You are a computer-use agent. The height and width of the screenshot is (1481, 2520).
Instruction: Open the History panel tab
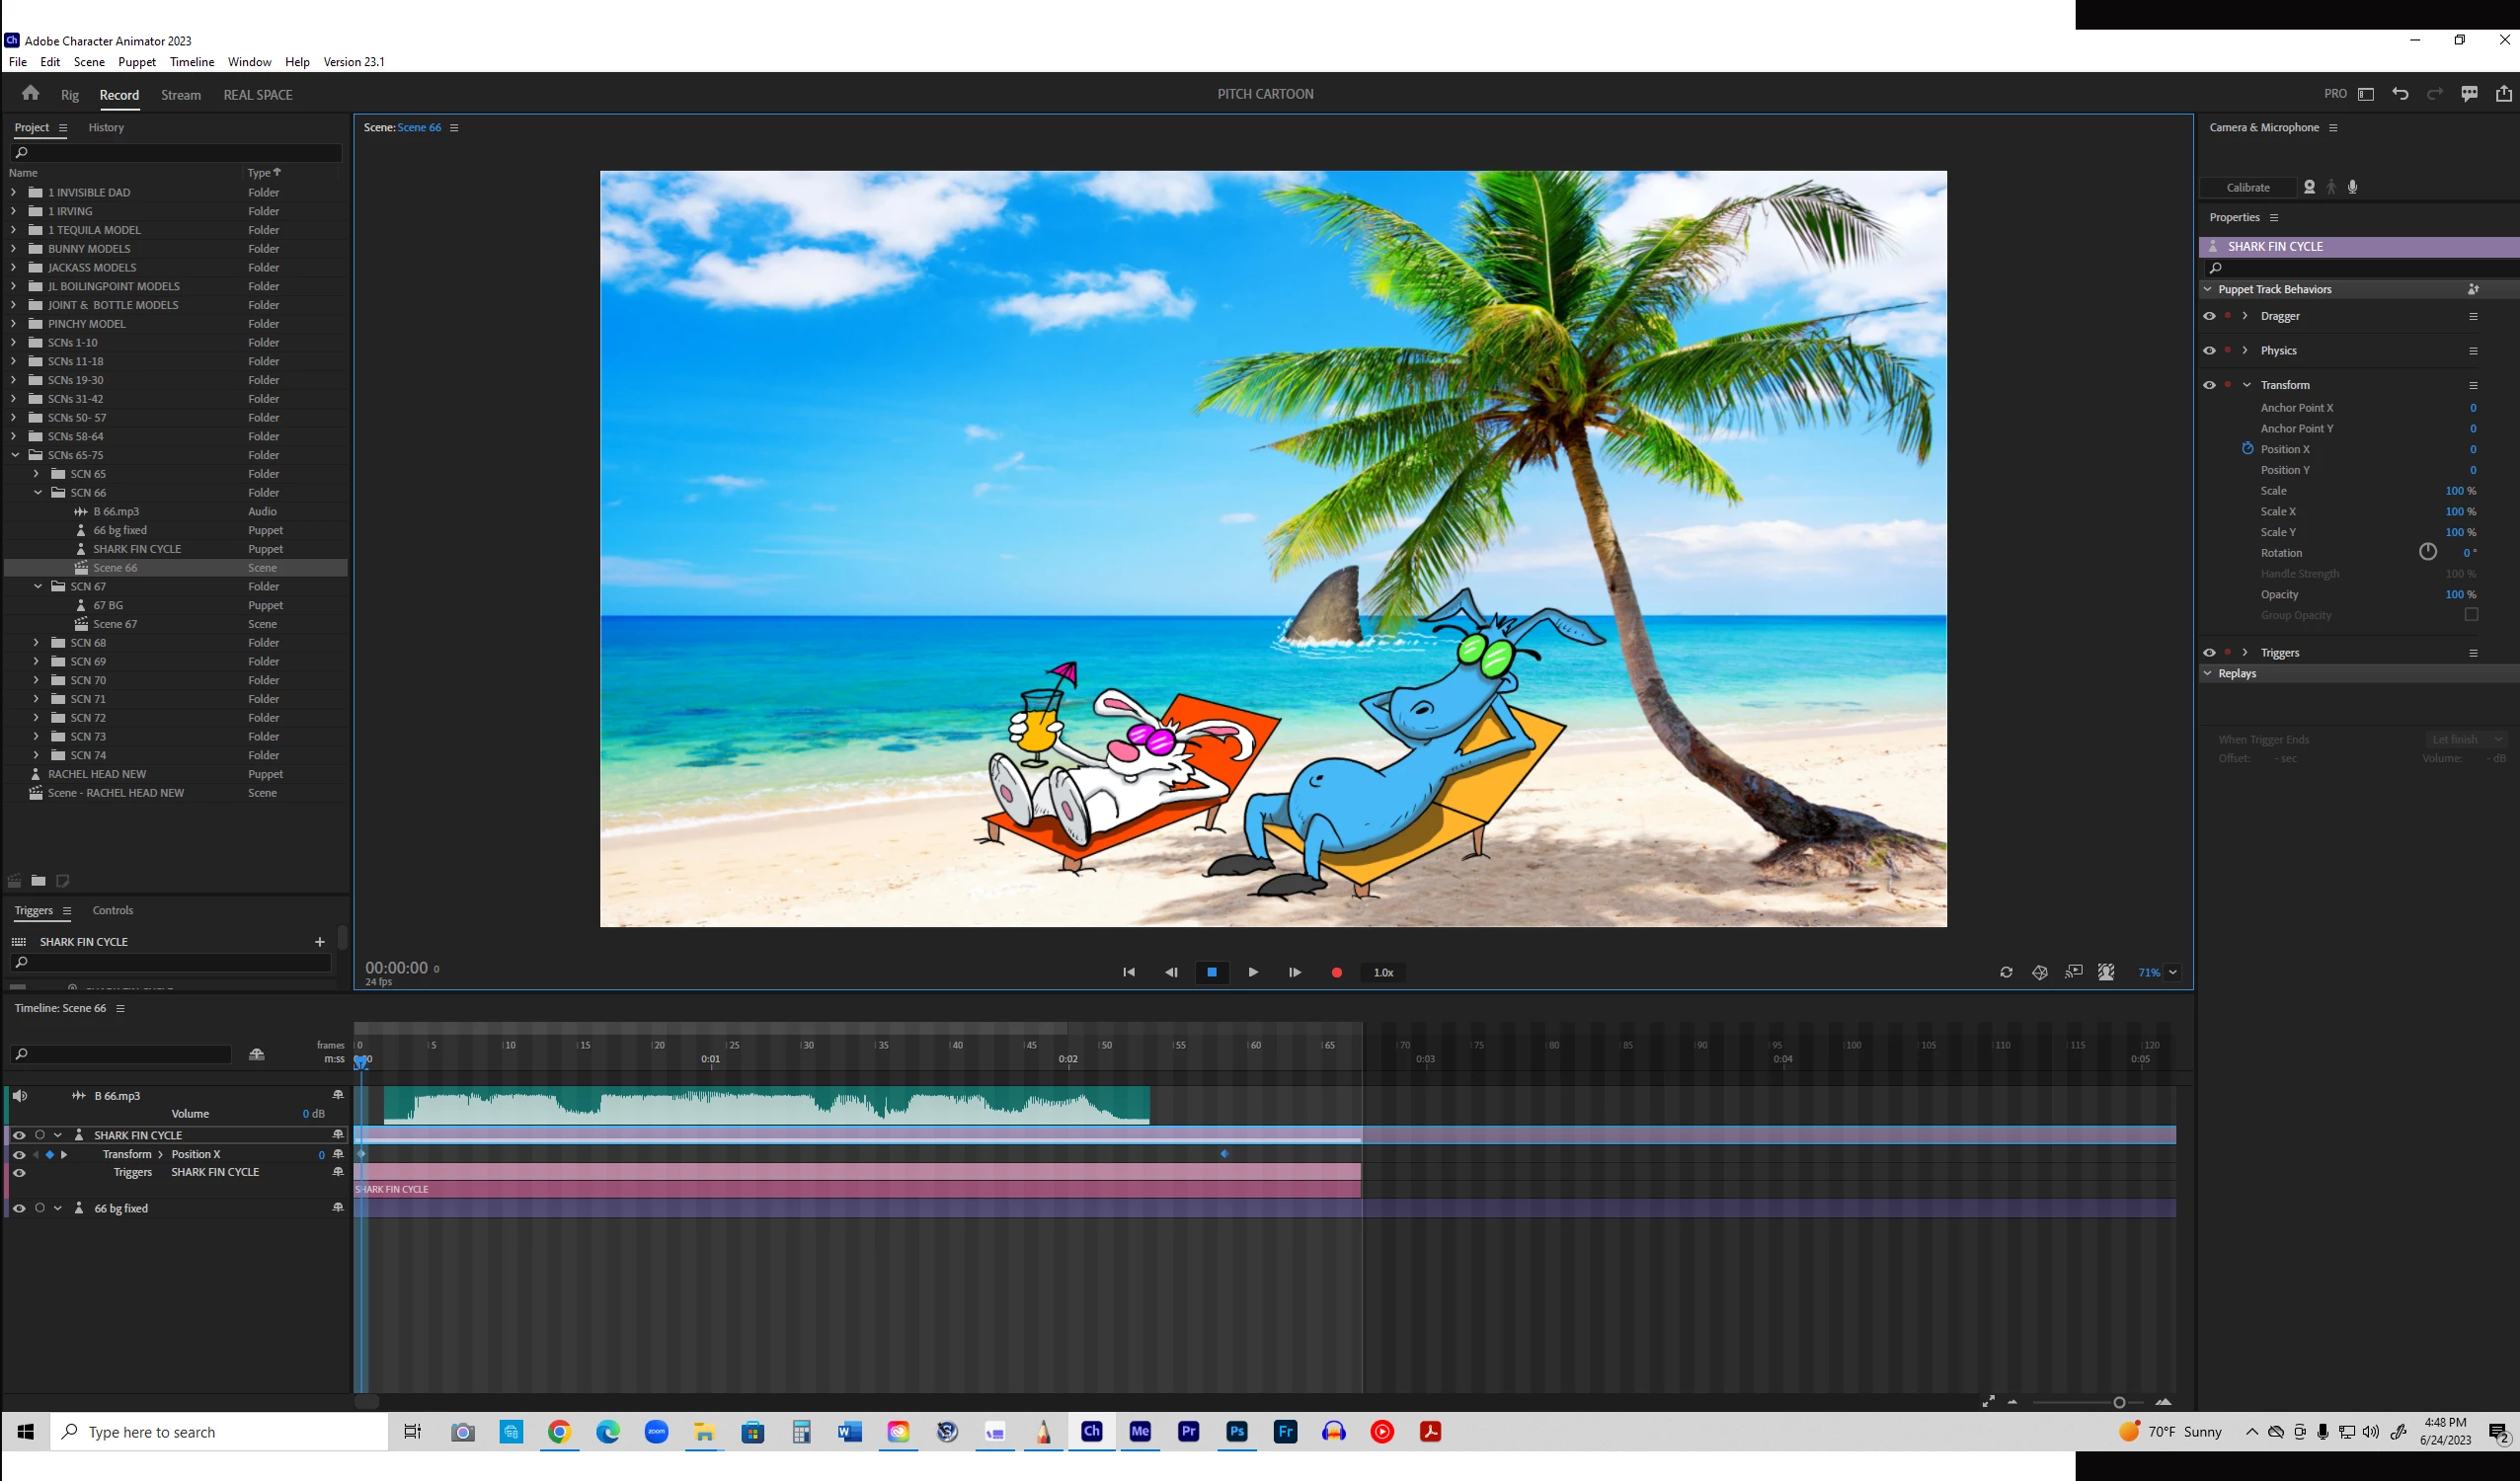[106, 128]
